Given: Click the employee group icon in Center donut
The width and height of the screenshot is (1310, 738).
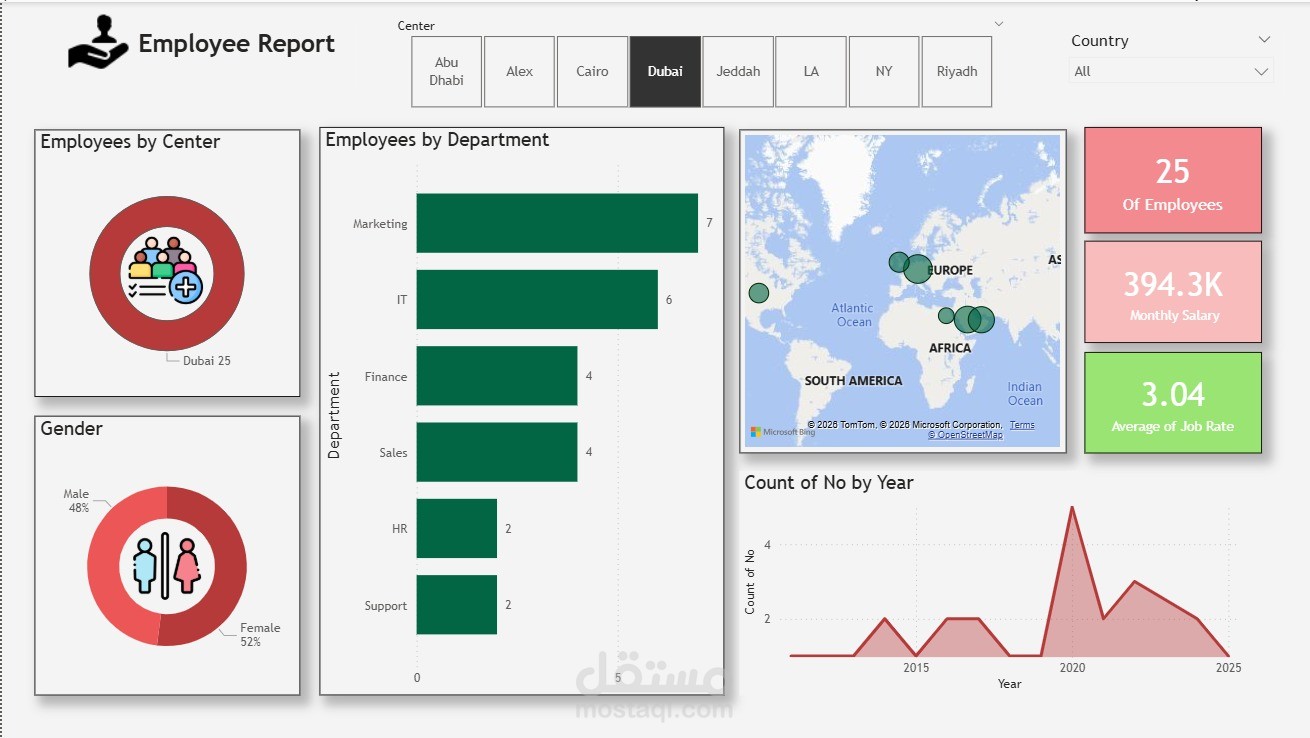Looking at the screenshot, I should tap(167, 271).
